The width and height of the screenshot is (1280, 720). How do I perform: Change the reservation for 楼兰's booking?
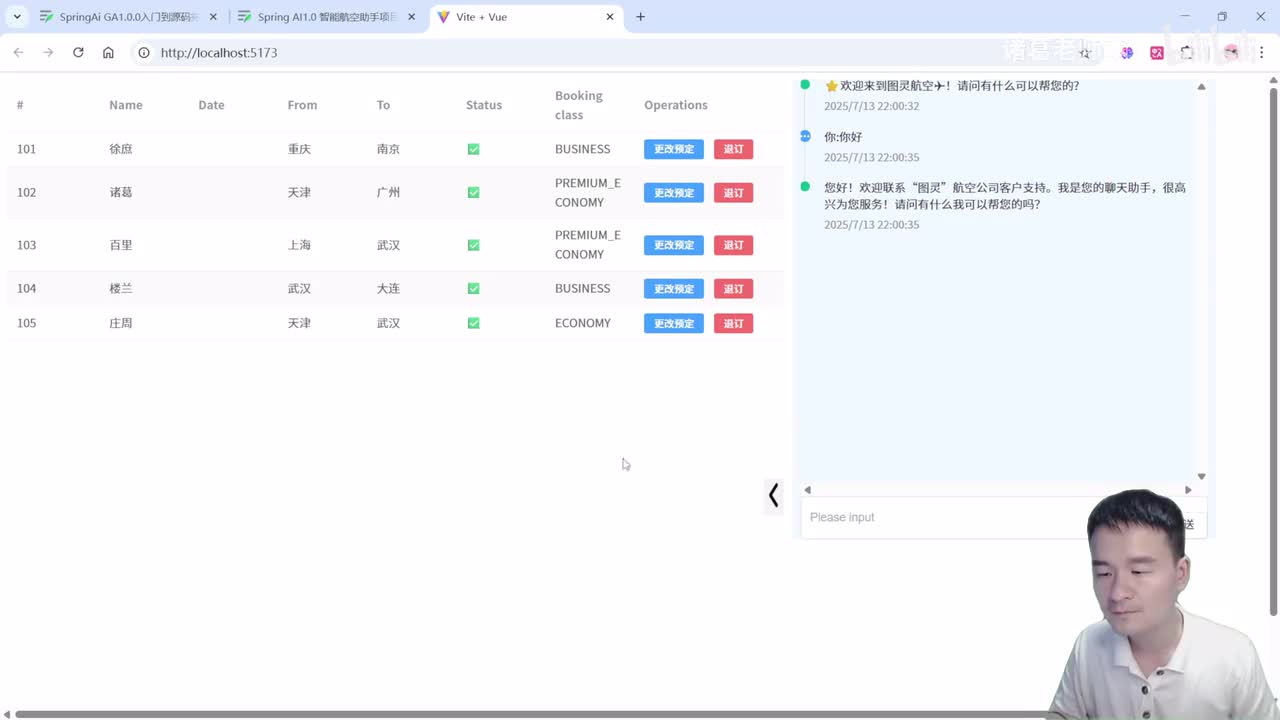tap(674, 288)
